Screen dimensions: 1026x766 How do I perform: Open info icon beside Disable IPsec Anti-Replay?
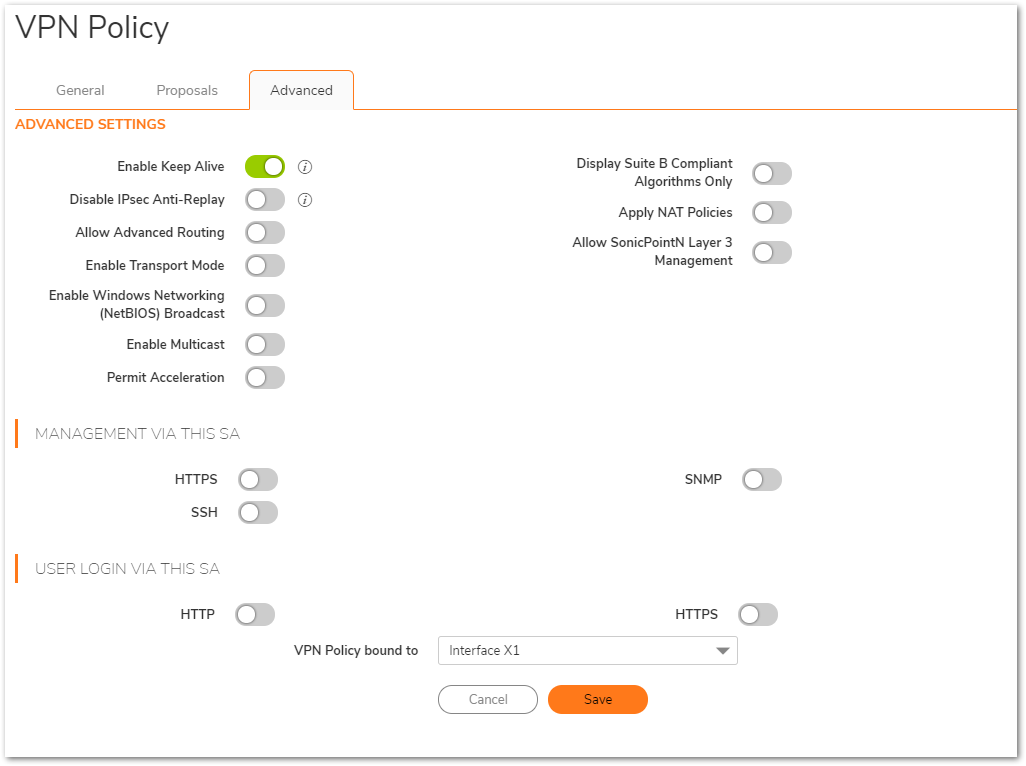click(x=305, y=200)
